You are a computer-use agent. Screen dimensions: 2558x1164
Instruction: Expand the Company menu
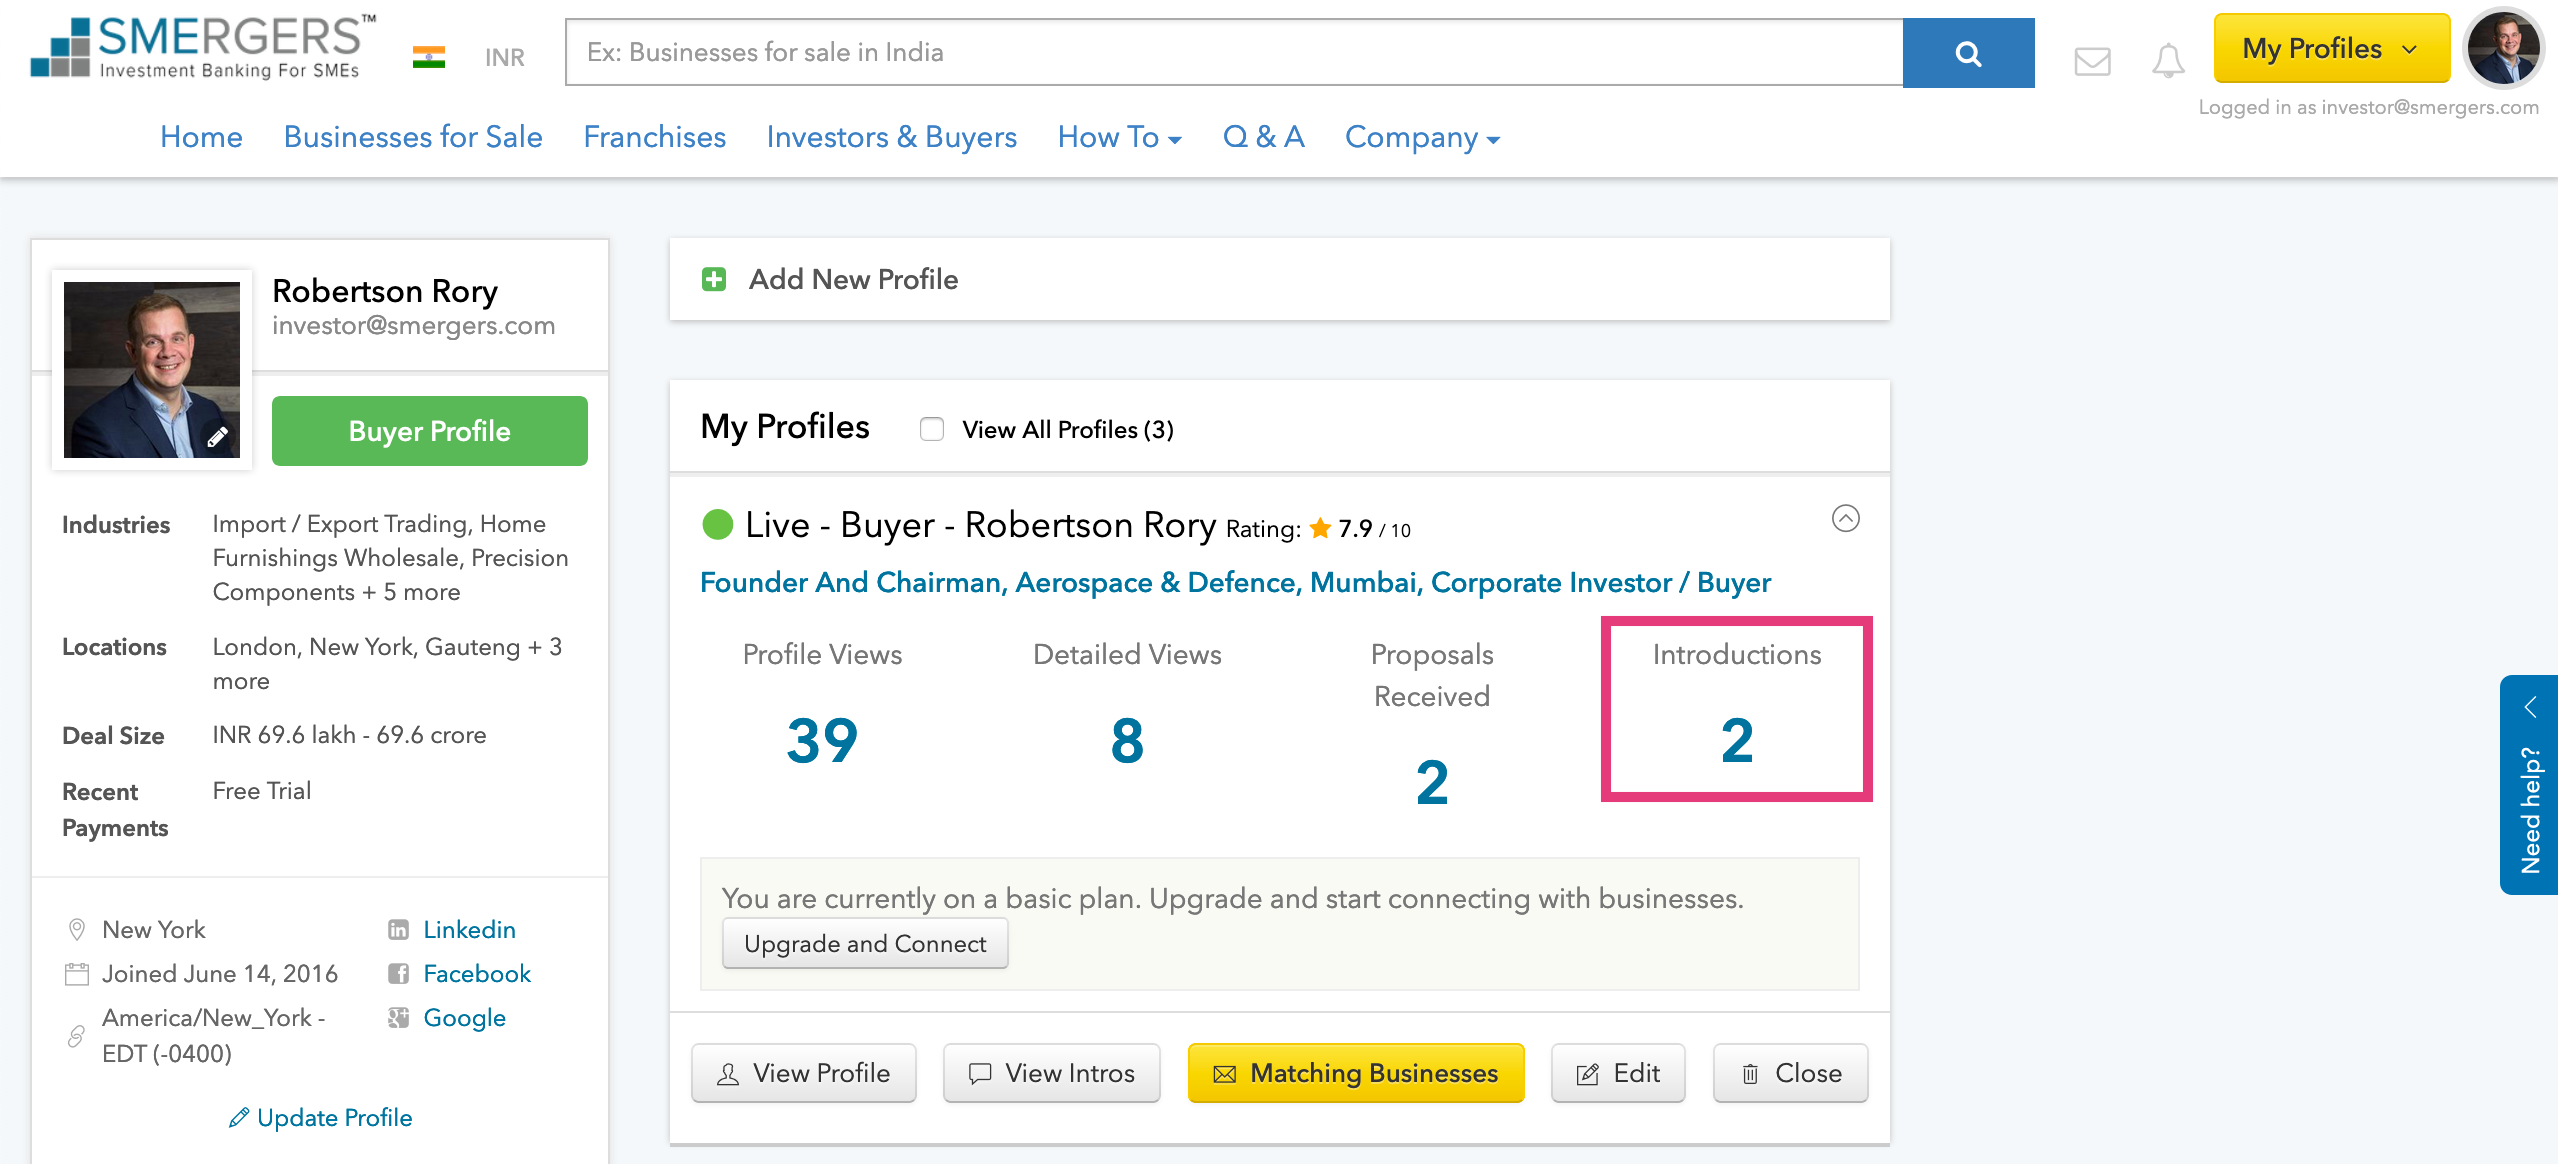pos(1421,137)
